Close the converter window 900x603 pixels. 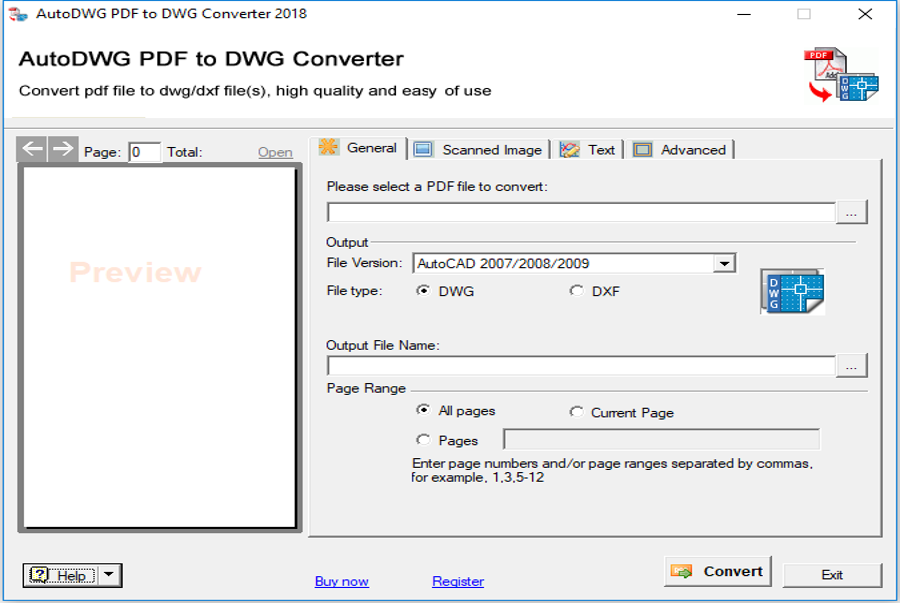pyautogui.click(x=865, y=14)
